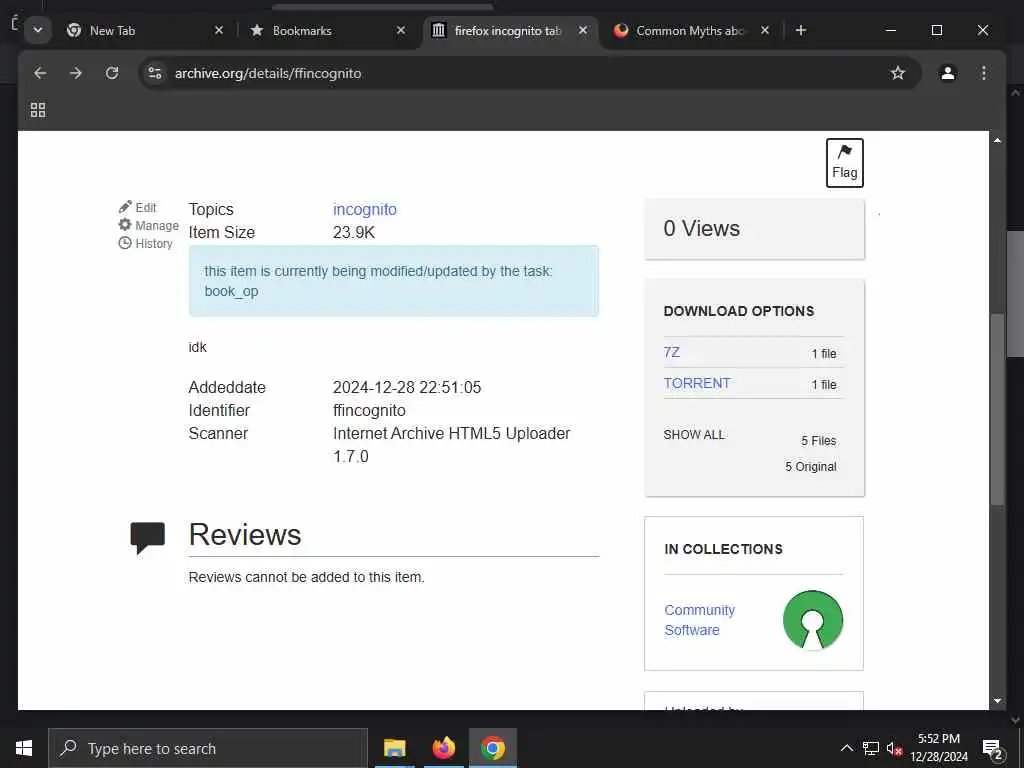1024x768 pixels.
Task: Open the Edit item link
Action: (x=138, y=207)
